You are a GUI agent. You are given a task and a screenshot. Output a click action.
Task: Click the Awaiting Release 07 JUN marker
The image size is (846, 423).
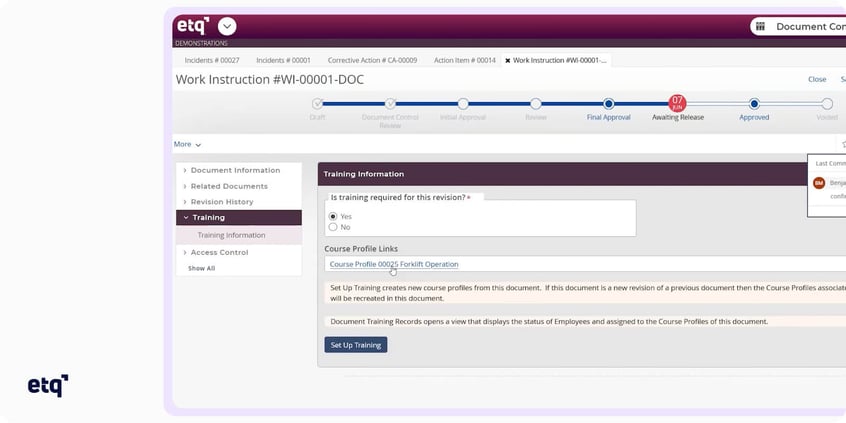[677, 103]
